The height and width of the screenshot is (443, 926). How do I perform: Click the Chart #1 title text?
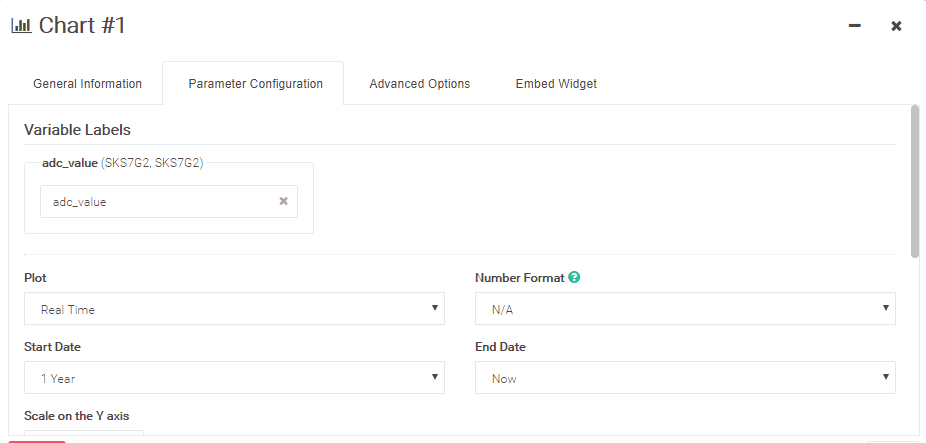[82, 26]
